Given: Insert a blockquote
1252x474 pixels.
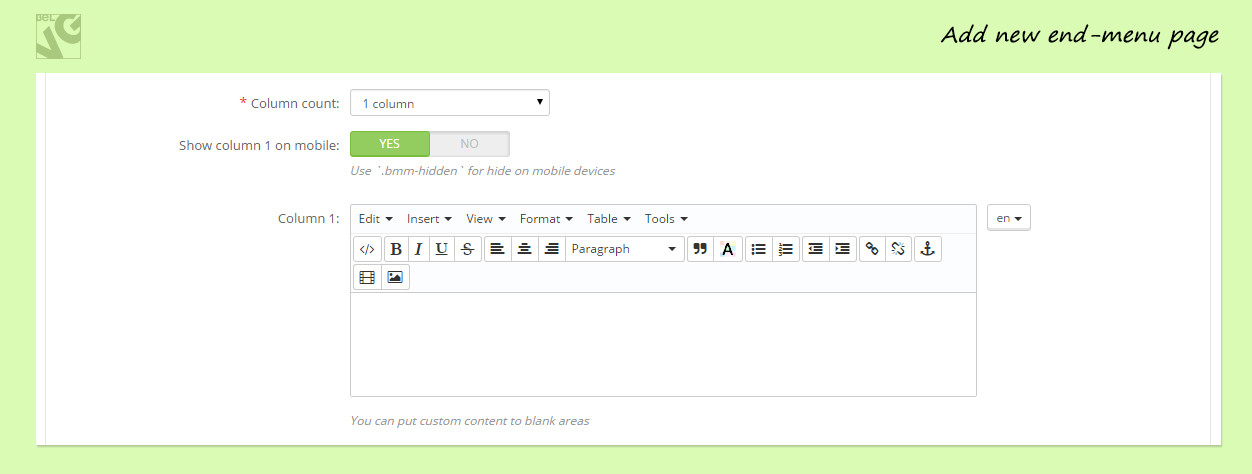Looking at the screenshot, I should pos(700,249).
